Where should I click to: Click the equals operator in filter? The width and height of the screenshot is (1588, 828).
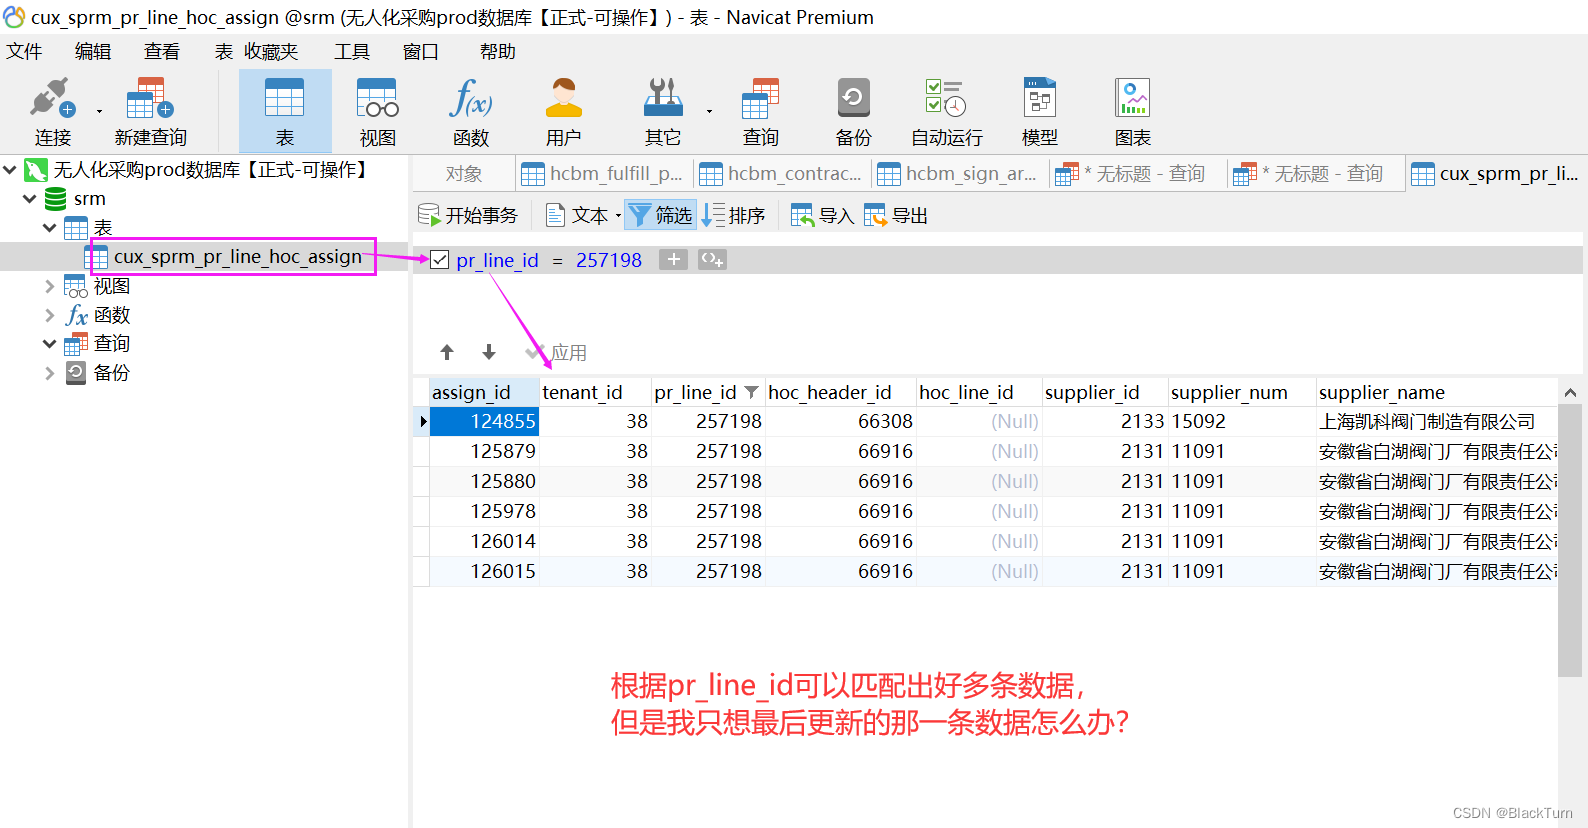(x=557, y=260)
